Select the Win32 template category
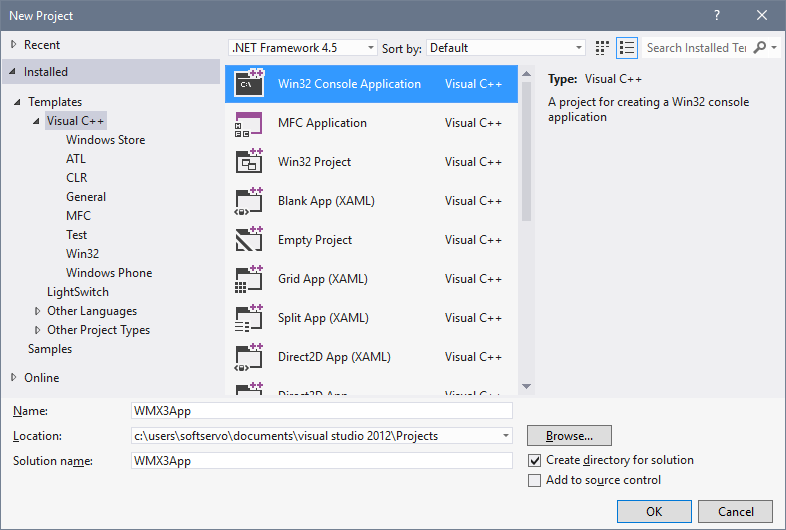 pos(82,254)
